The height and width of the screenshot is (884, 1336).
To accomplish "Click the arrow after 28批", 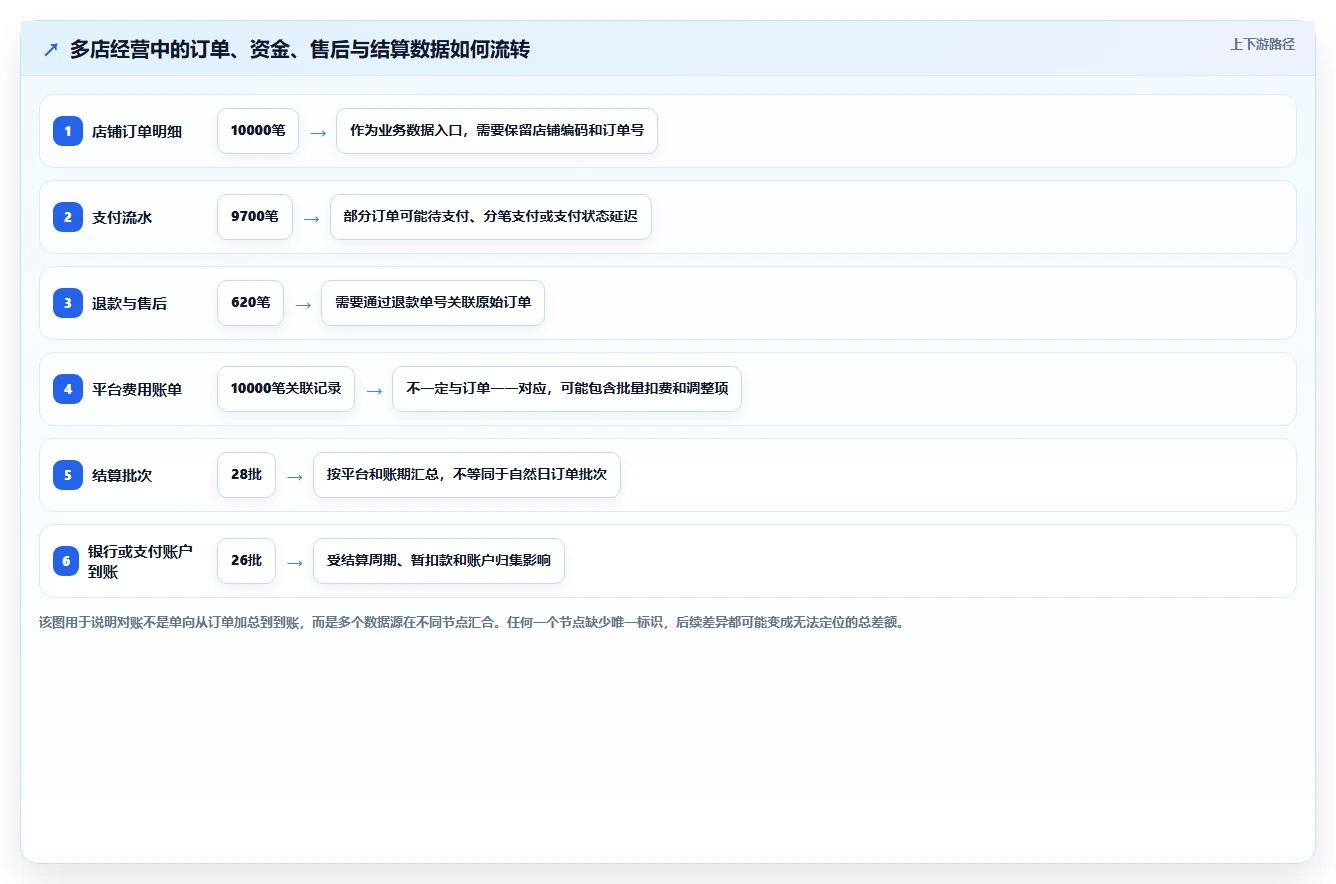I will [295, 476].
